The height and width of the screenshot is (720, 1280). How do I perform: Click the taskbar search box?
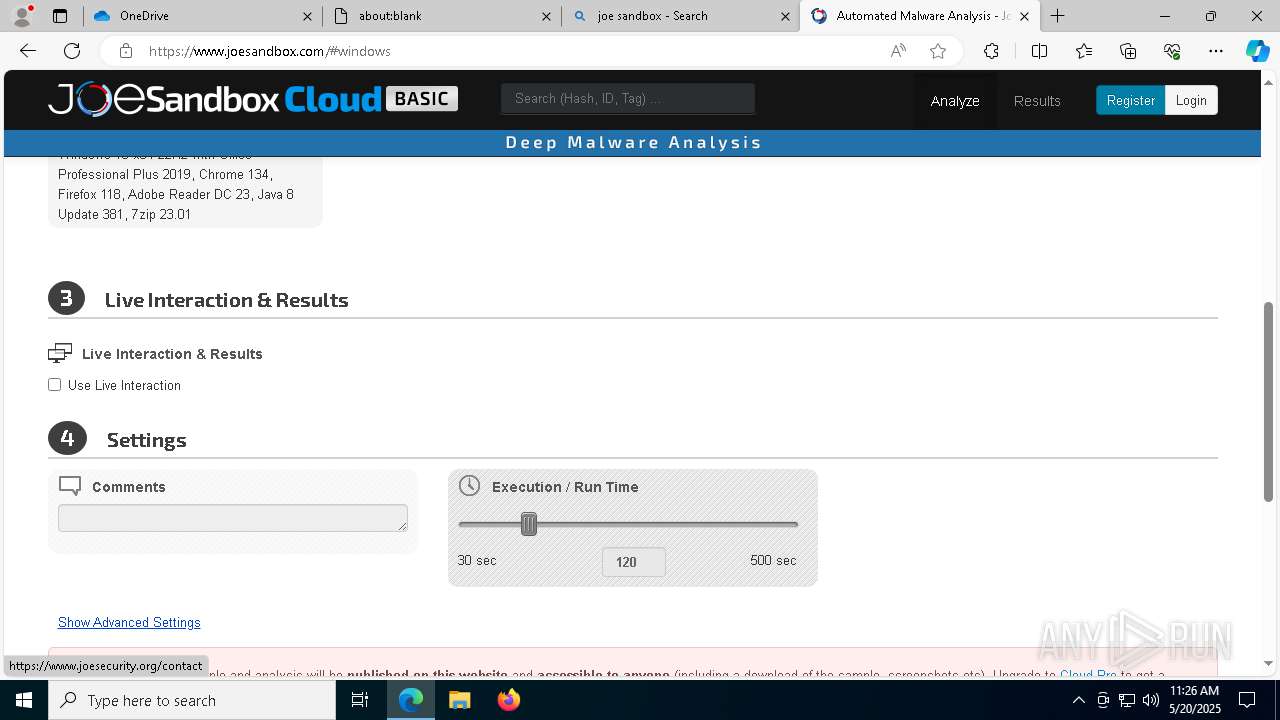(192, 700)
